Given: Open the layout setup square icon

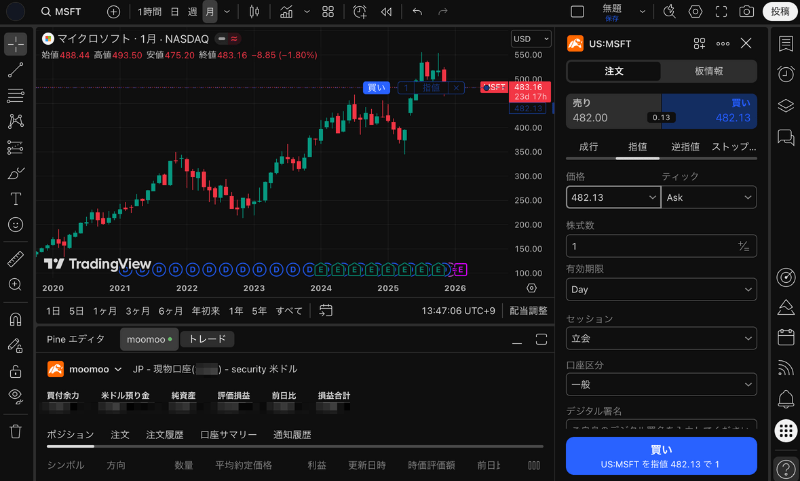Looking at the screenshot, I should (x=577, y=12).
